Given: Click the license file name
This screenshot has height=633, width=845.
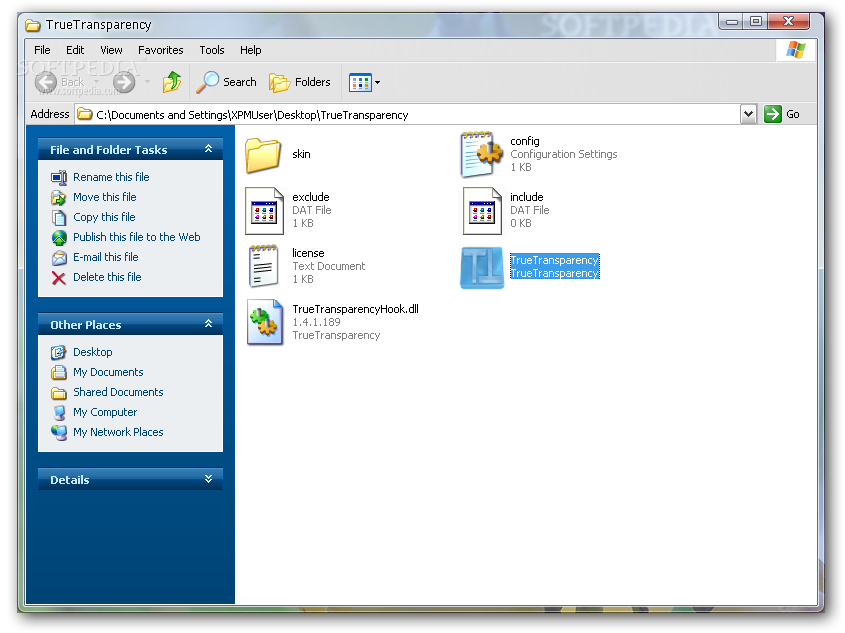Looking at the screenshot, I should (x=308, y=253).
